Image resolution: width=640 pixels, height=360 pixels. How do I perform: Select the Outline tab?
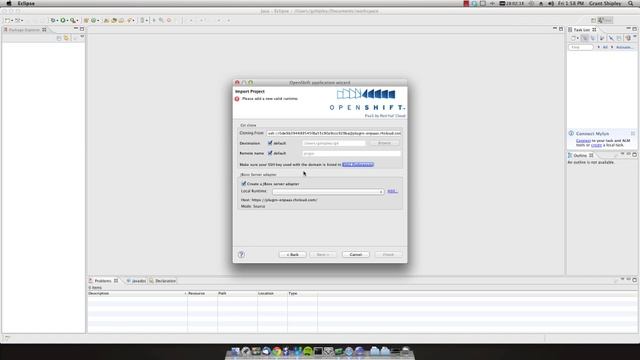coord(580,156)
